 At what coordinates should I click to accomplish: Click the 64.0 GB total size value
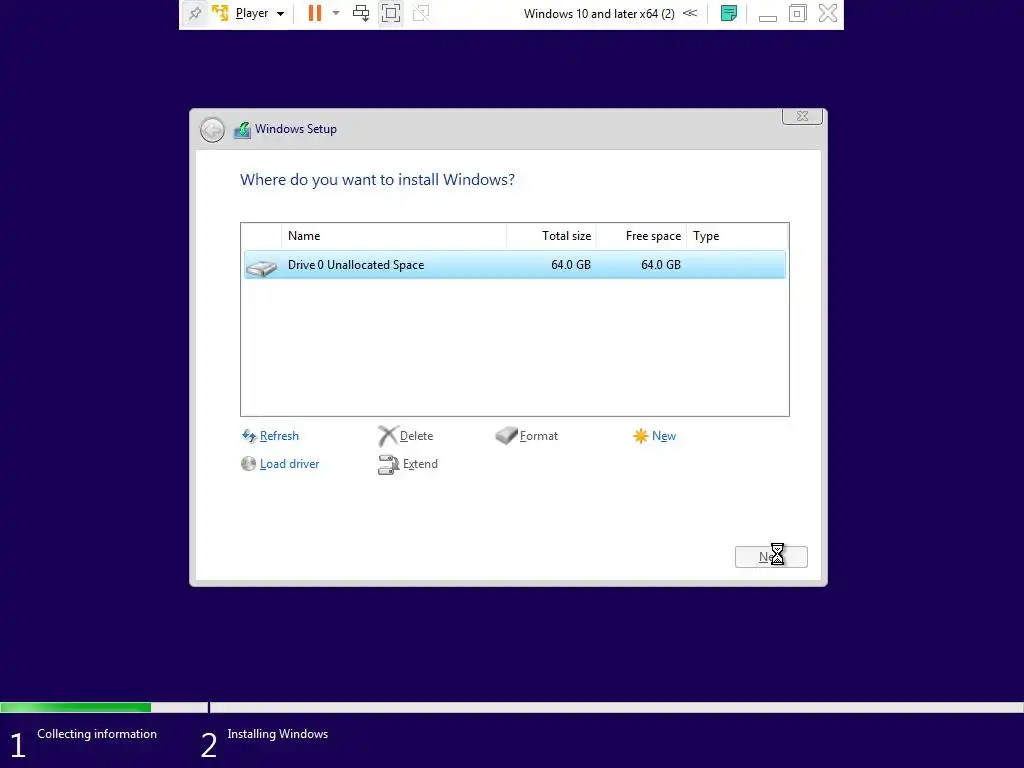[570, 264]
